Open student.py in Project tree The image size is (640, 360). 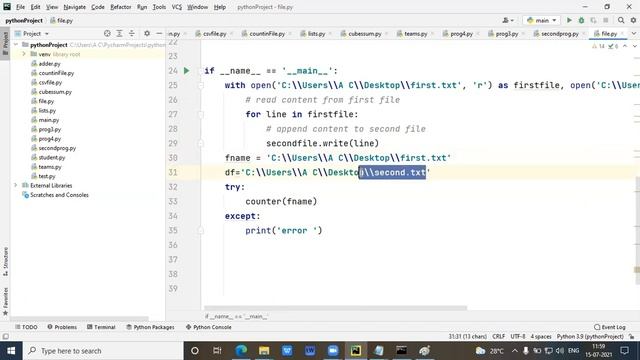point(52,158)
